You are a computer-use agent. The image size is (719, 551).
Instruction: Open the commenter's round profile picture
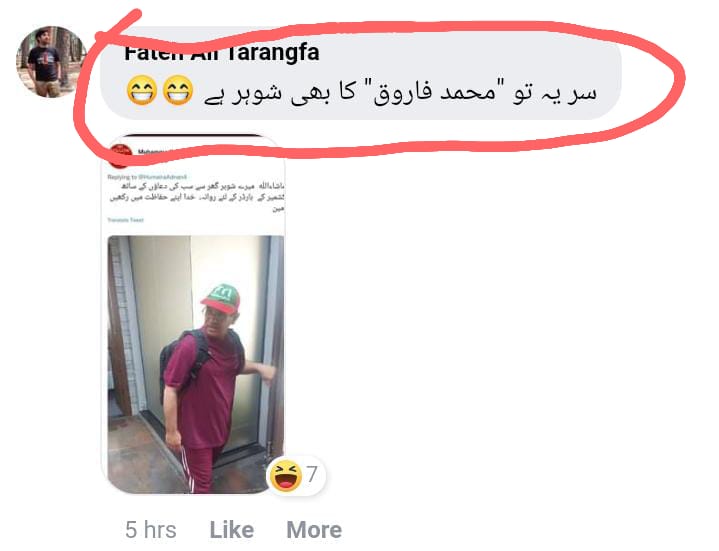tap(51, 62)
